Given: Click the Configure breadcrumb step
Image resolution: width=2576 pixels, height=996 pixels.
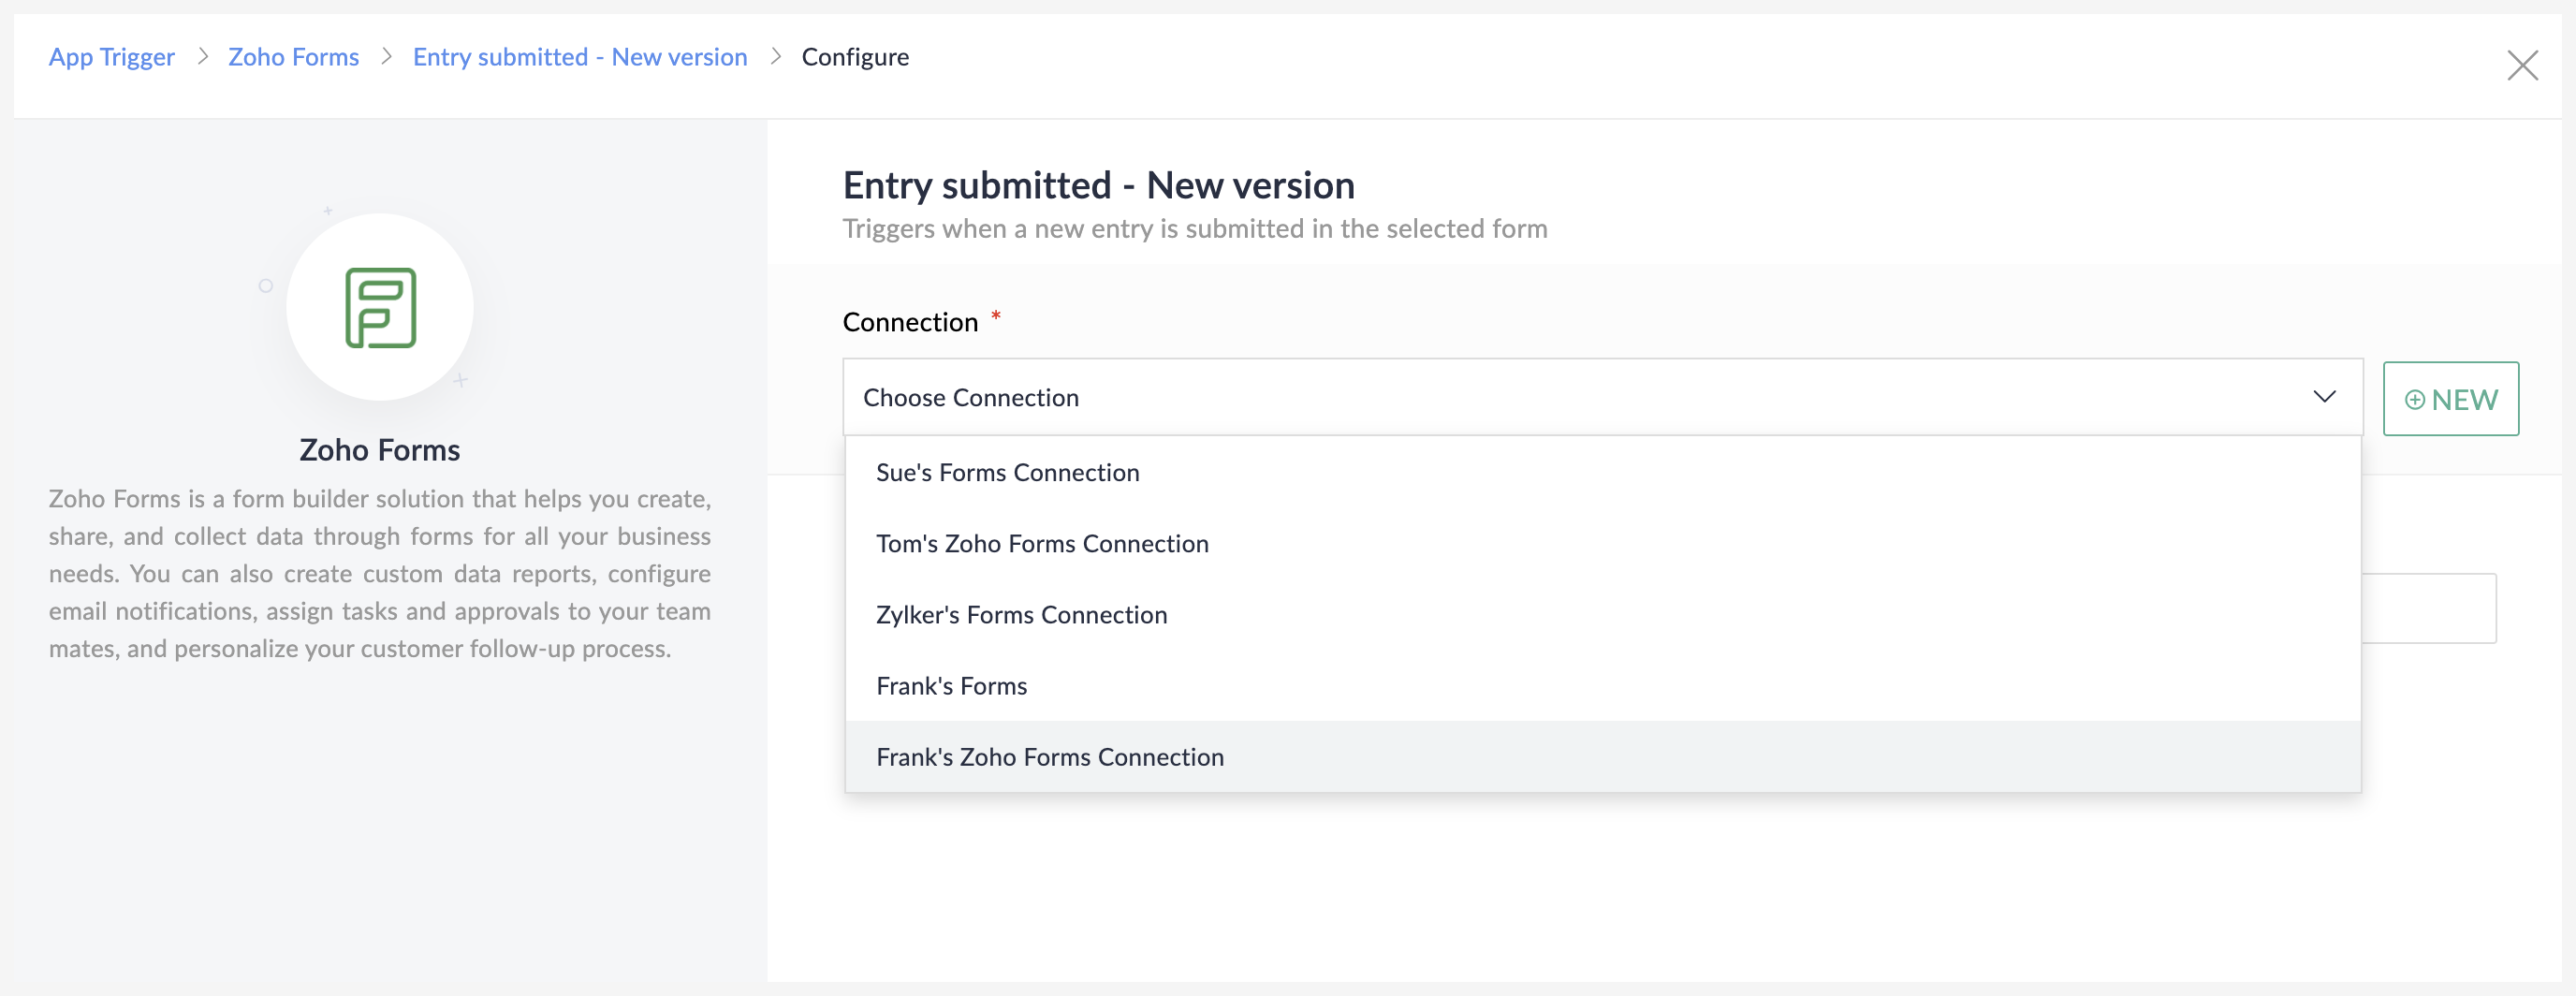Looking at the screenshot, I should click(x=855, y=57).
